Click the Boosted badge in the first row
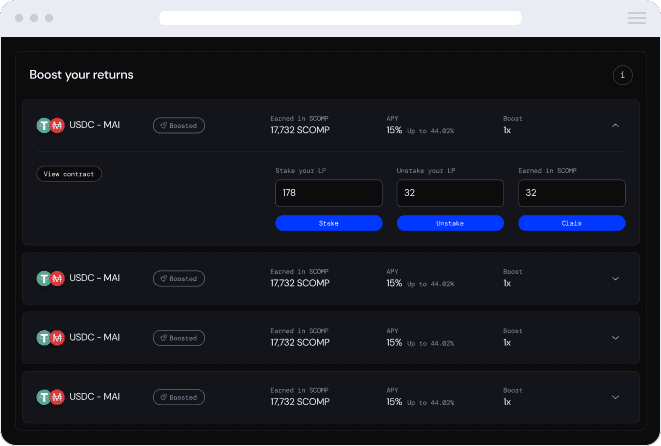 point(179,126)
